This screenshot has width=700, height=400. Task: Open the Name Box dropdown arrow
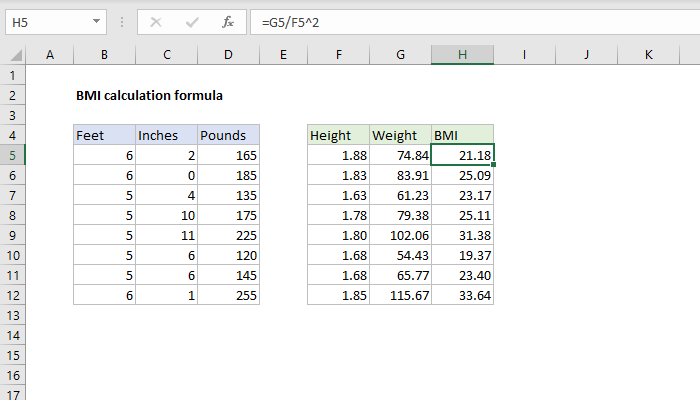95,20
